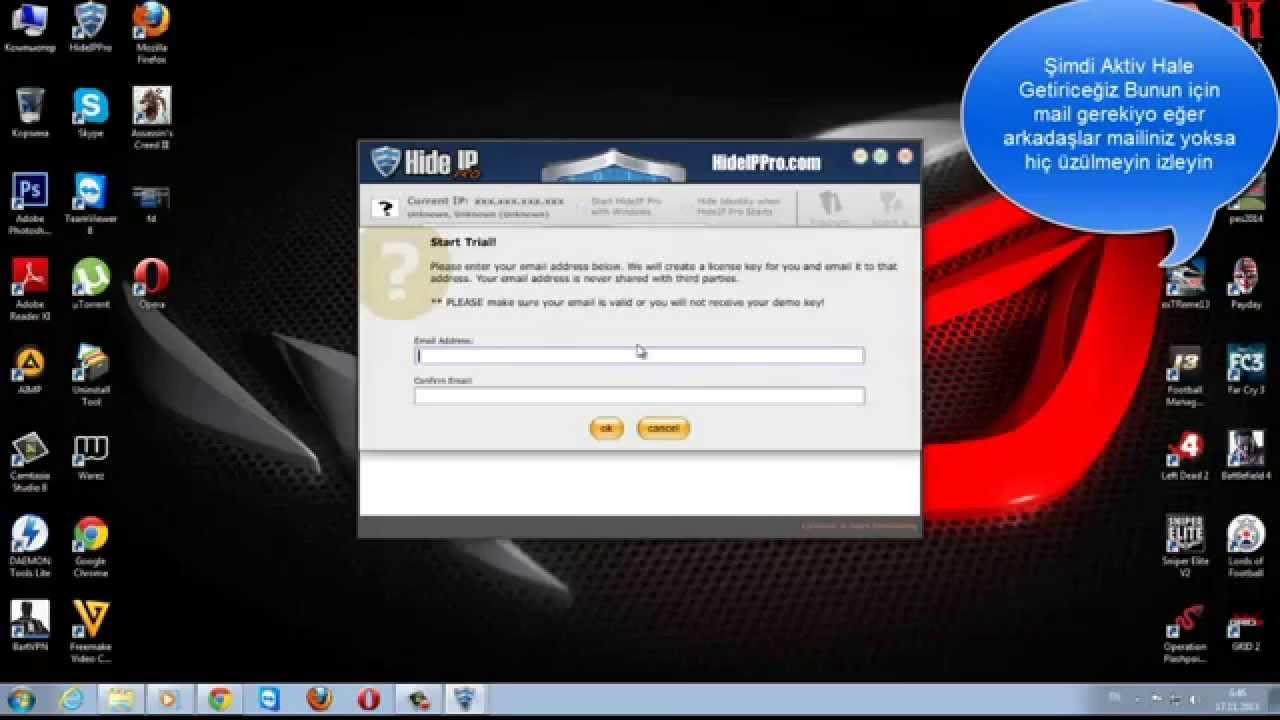
Task: Click the HideIPPro.com link in header
Action: point(766,162)
